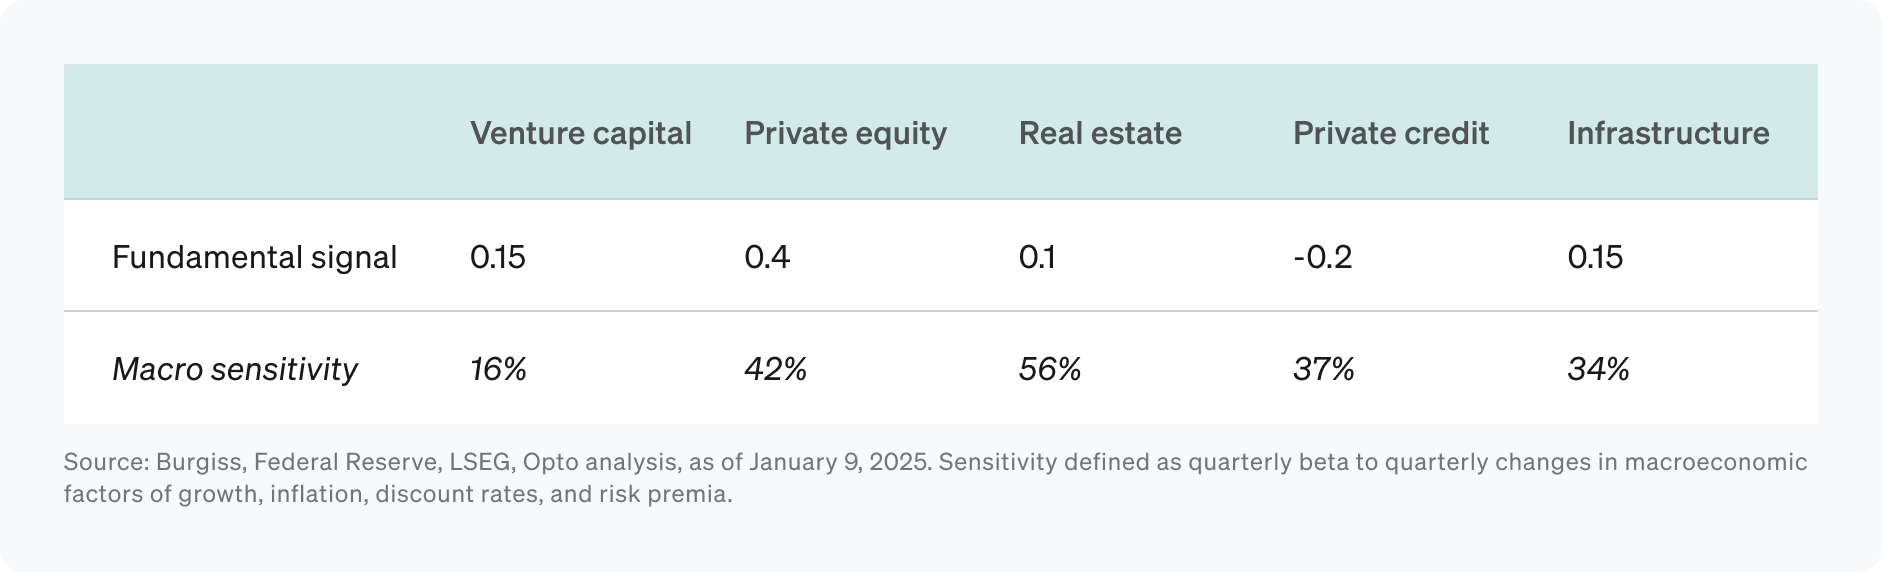The image size is (1882, 572).
Task: Select the Venture capital fundamental signal 0.15
Action: (497, 257)
